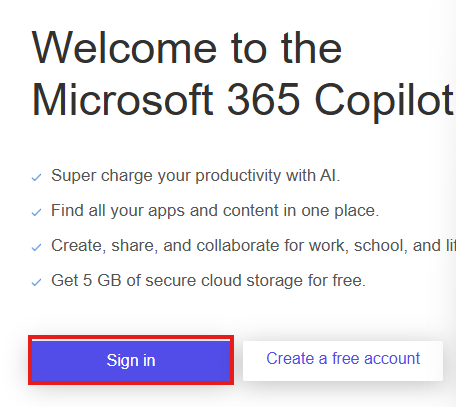This screenshot has height=407, width=456.
Task: Click the Find all your apps text line
Action: click(215, 211)
